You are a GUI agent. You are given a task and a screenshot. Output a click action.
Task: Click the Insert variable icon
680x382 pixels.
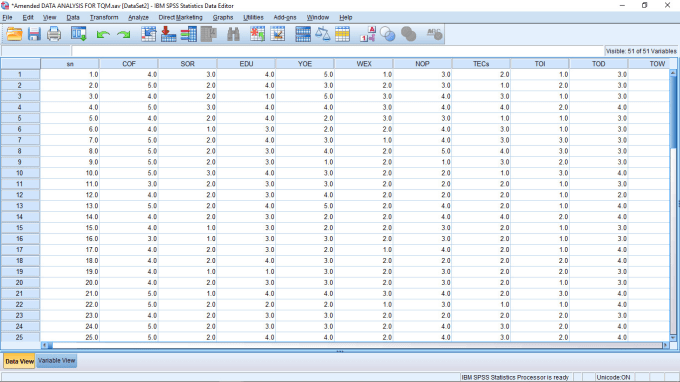click(x=278, y=34)
